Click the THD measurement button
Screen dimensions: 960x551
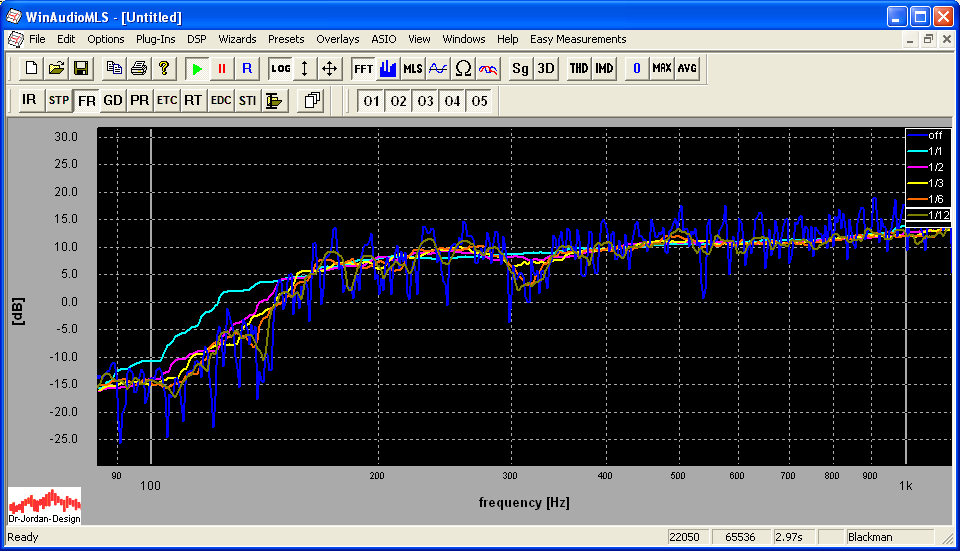(579, 68)
